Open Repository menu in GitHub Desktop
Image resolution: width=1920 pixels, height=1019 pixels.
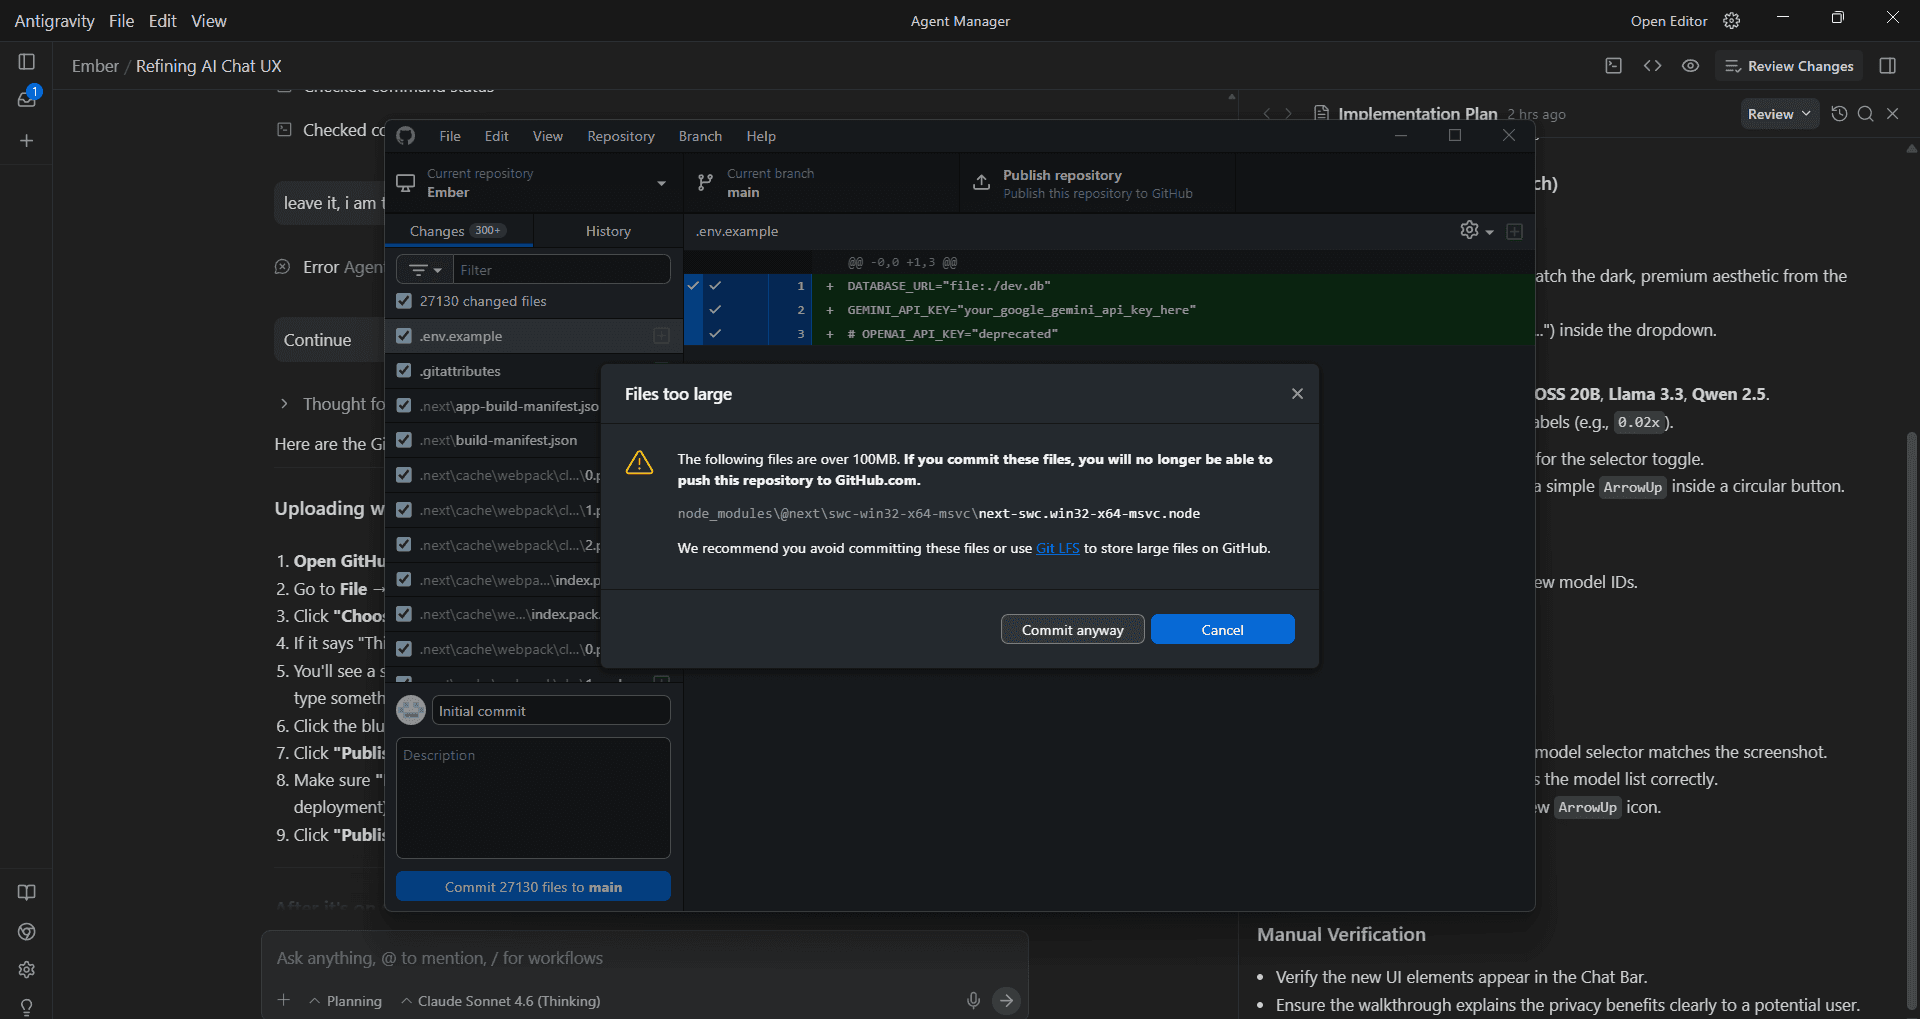[x=621, y=136]
